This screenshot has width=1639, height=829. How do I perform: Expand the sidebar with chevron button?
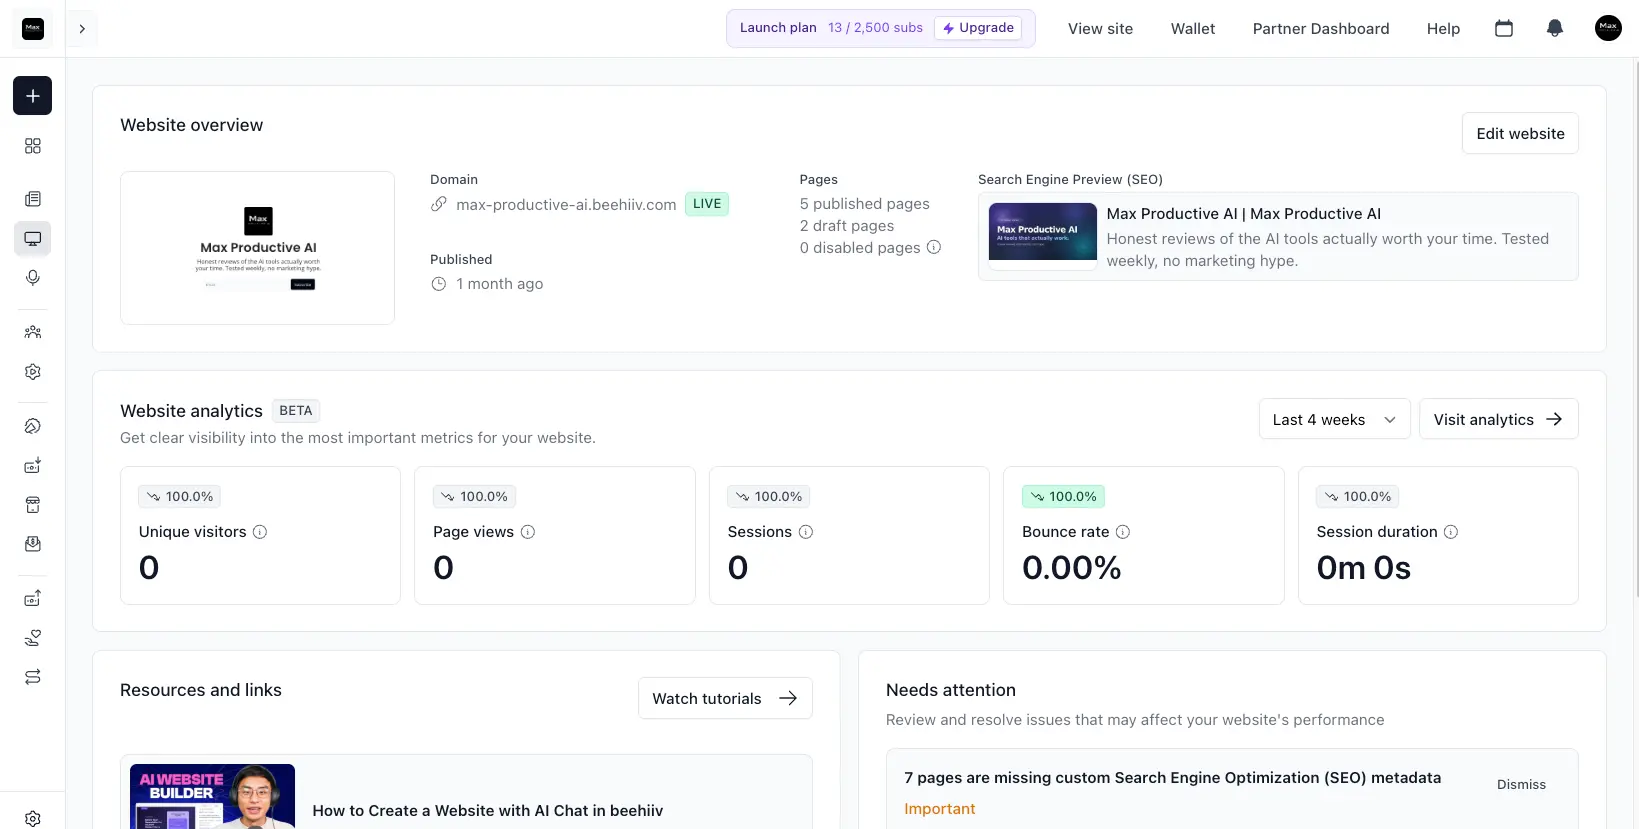click(82, 29)
